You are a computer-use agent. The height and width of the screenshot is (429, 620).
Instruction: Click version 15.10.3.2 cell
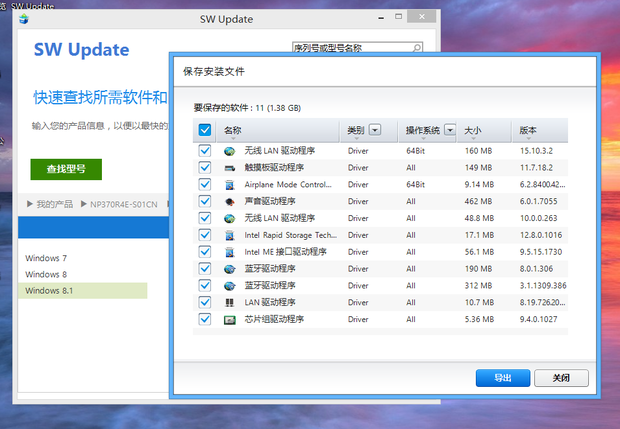tap(537, 151)
